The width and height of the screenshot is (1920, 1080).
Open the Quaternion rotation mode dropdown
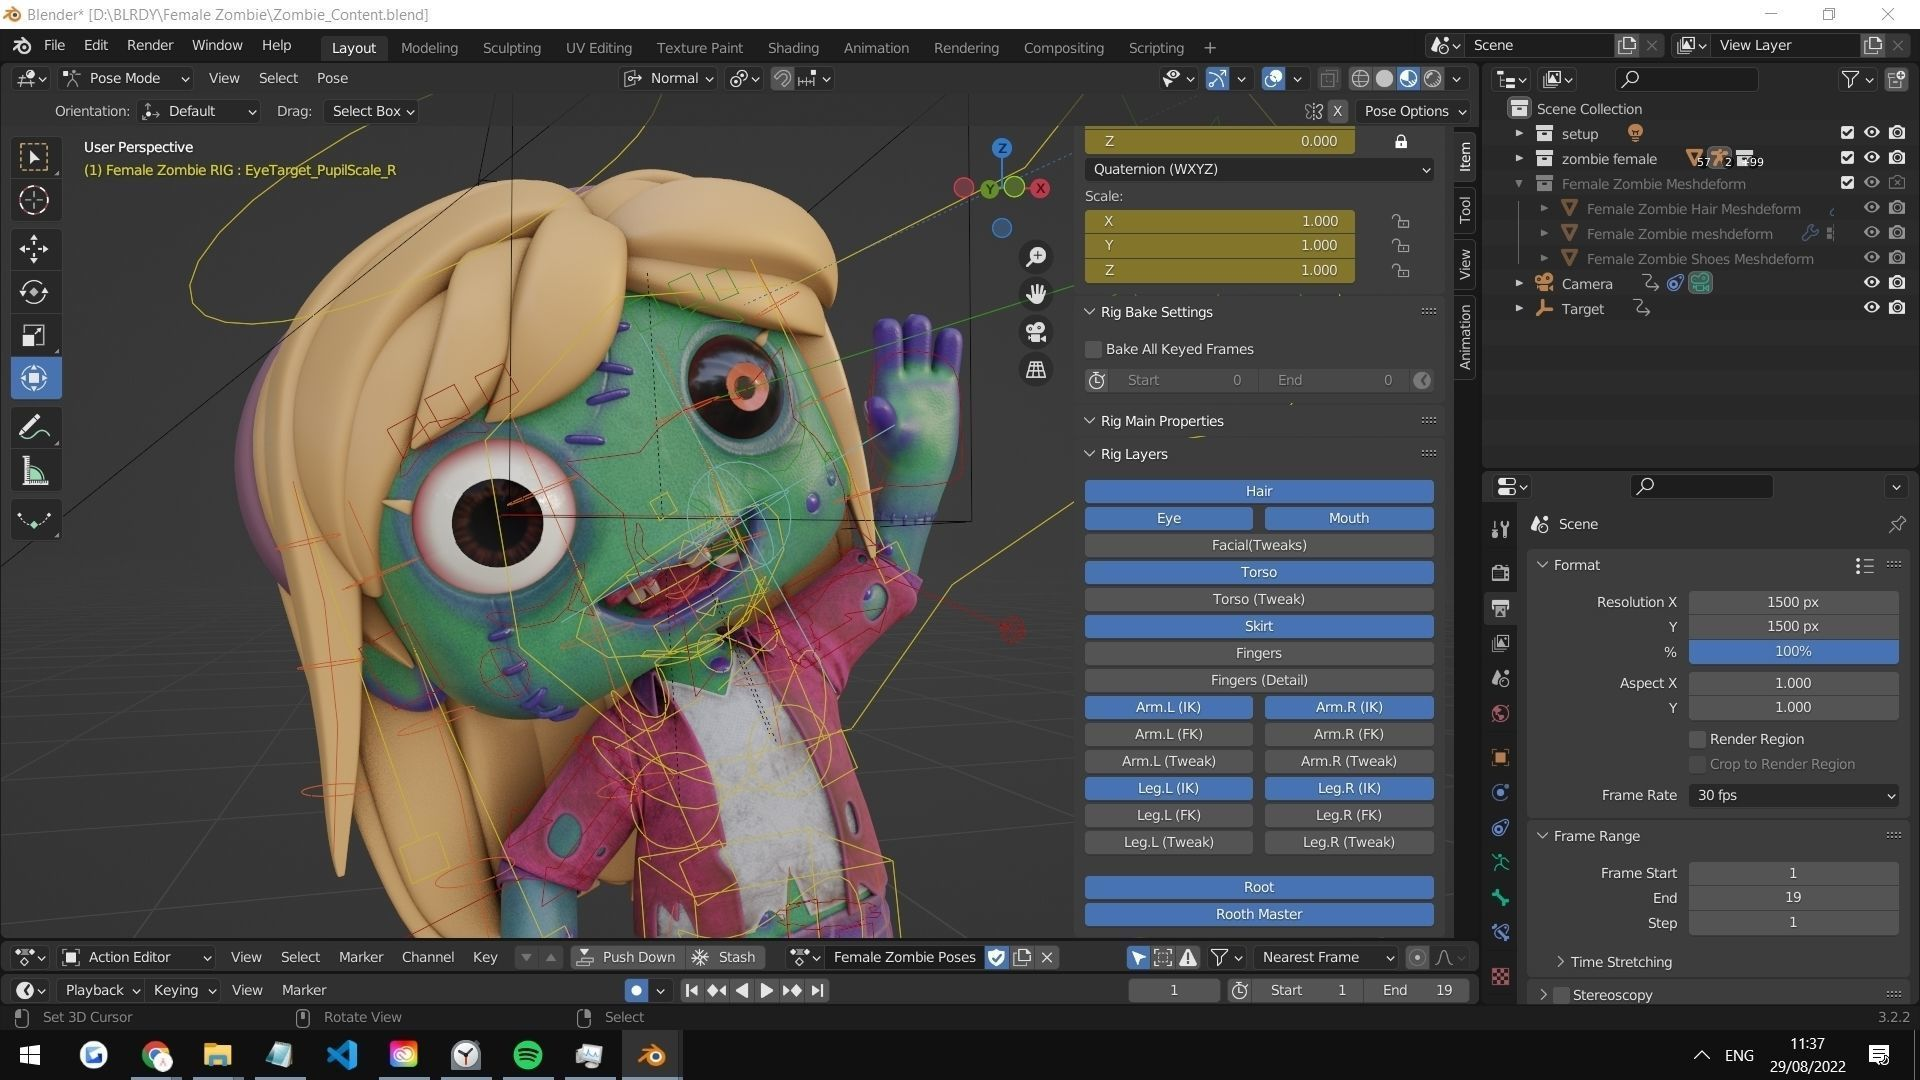click(1259, 169)
